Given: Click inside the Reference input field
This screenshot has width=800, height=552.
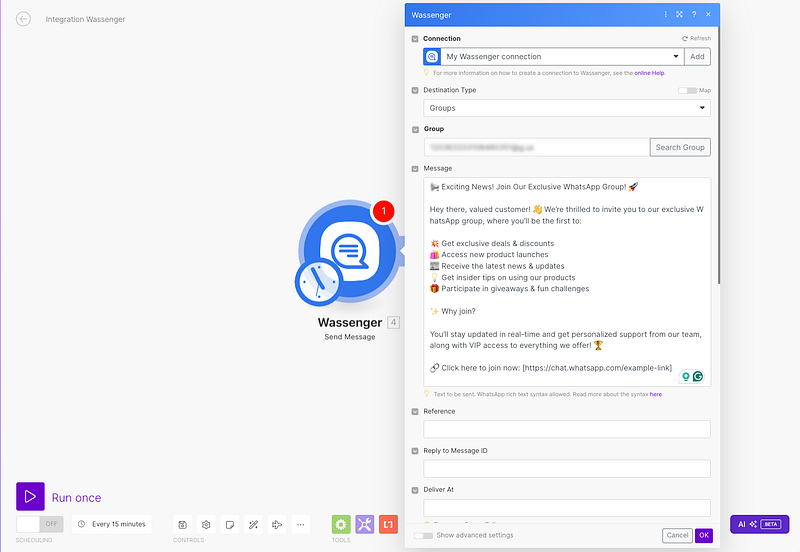Looking at the screenshot, I should click(x=567, y=429).
